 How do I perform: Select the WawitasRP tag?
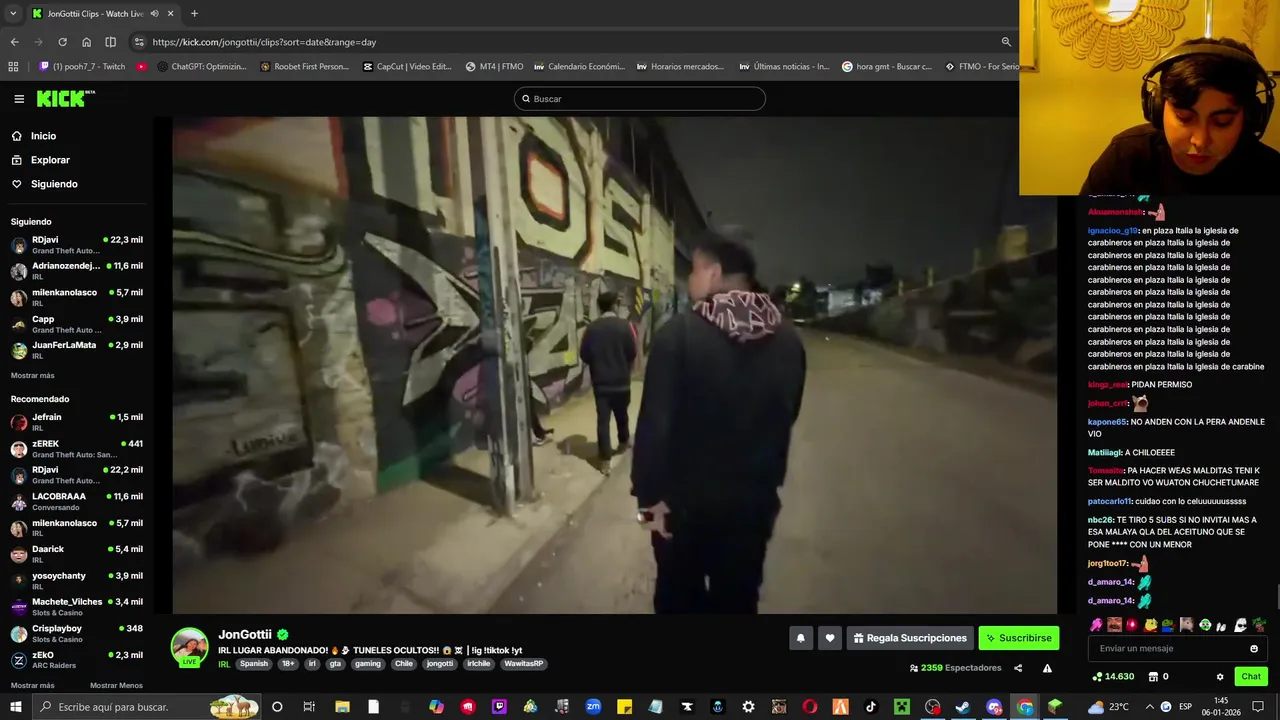524,664
